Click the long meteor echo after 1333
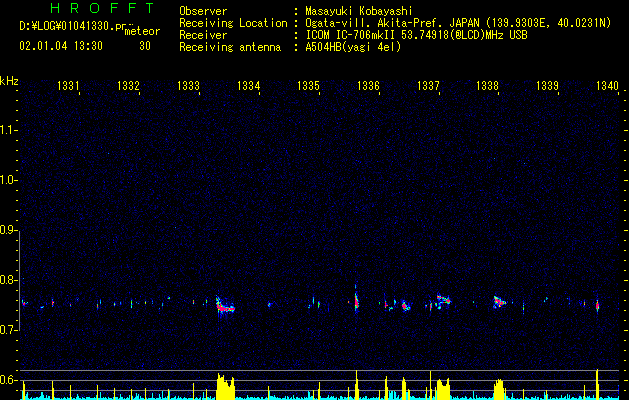Image resolution: width=629 pixels, height=400 pixels. tap(225, 306)
